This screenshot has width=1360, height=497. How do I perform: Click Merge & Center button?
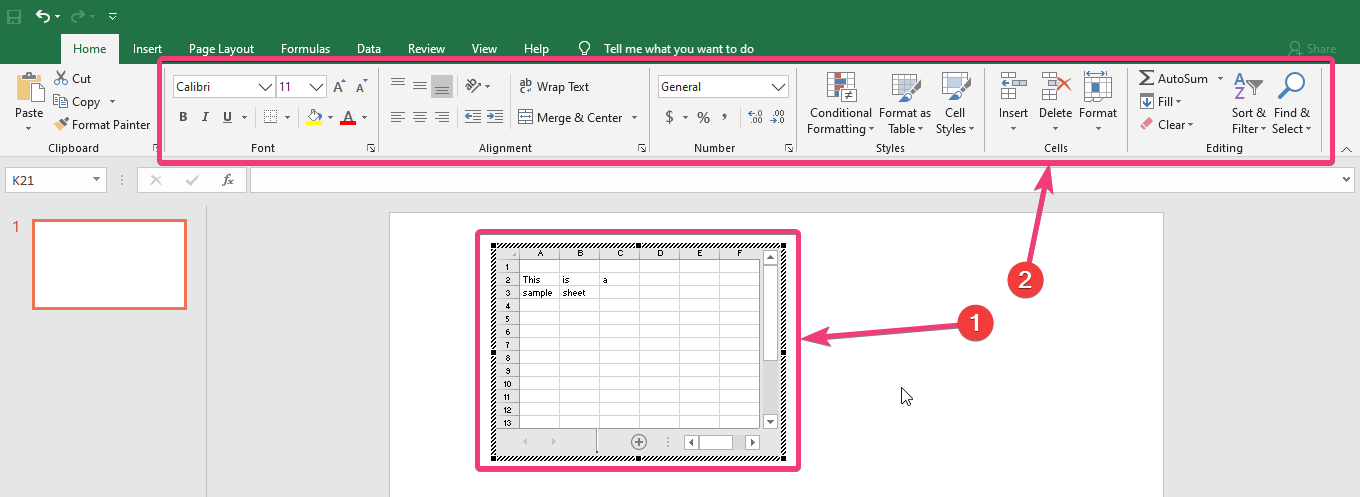pyautogui.click(x=570, y=118)
